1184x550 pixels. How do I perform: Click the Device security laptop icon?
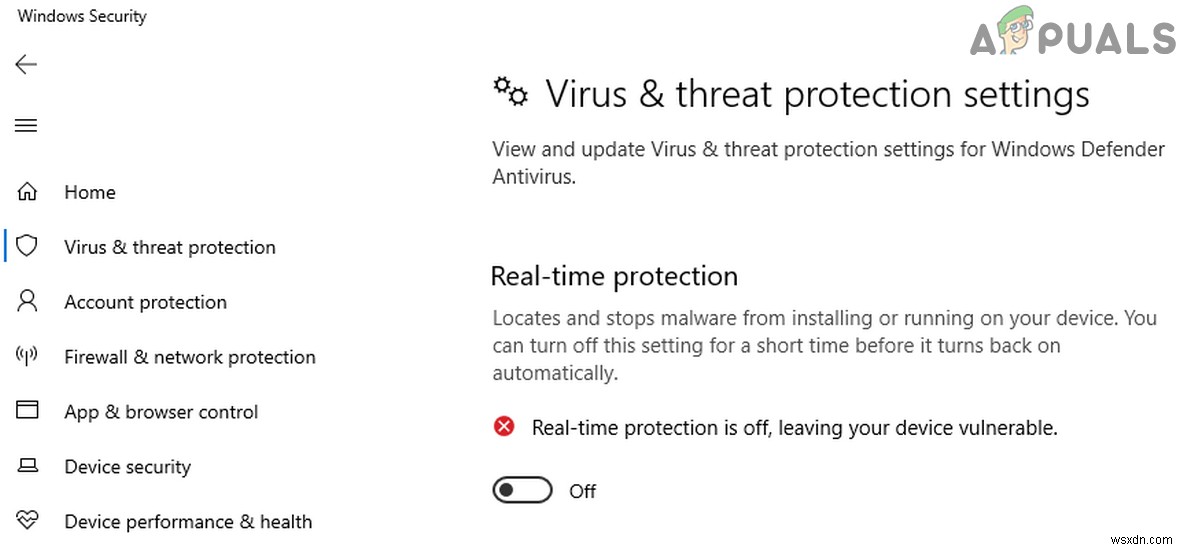click(x=28, y=466)
